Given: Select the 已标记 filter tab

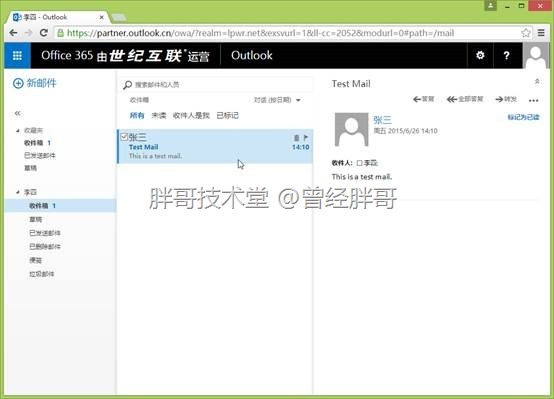Looking at the screenshot, I should (228, 116).
